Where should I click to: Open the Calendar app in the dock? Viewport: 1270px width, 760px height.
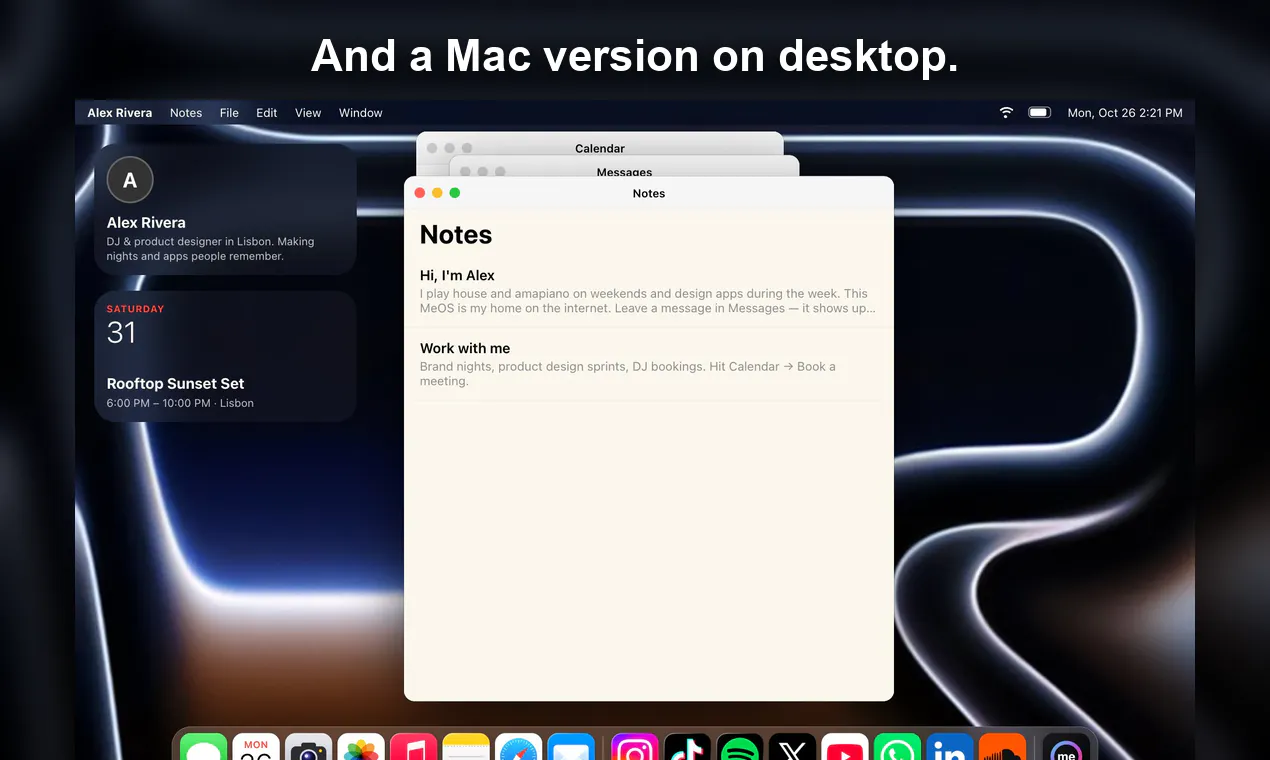pyautogui.click(x=256, y=747)
